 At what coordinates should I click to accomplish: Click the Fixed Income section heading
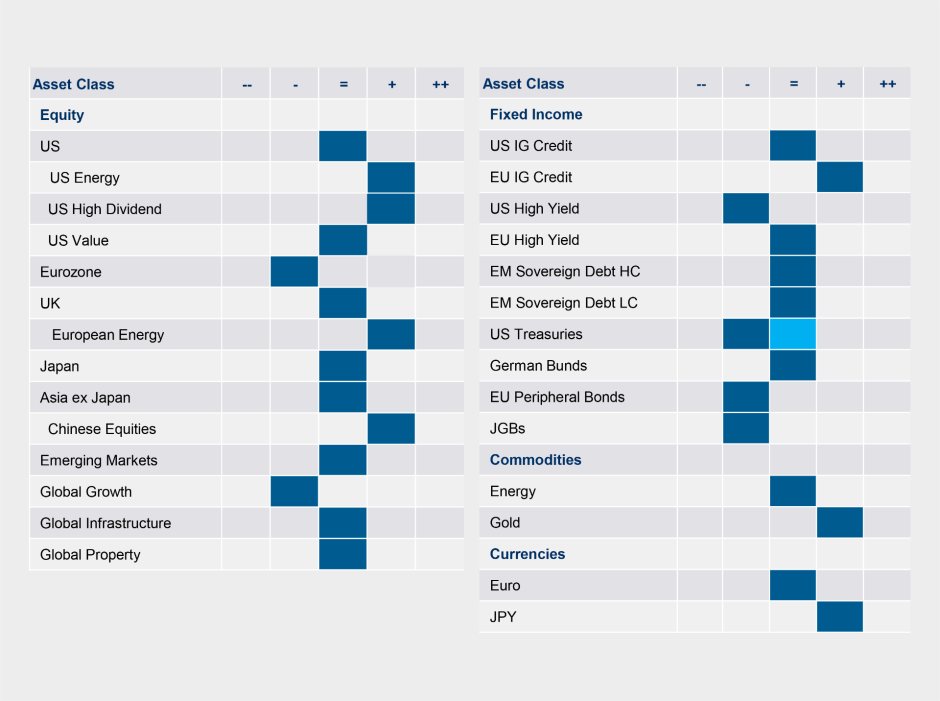pos(536,114)
